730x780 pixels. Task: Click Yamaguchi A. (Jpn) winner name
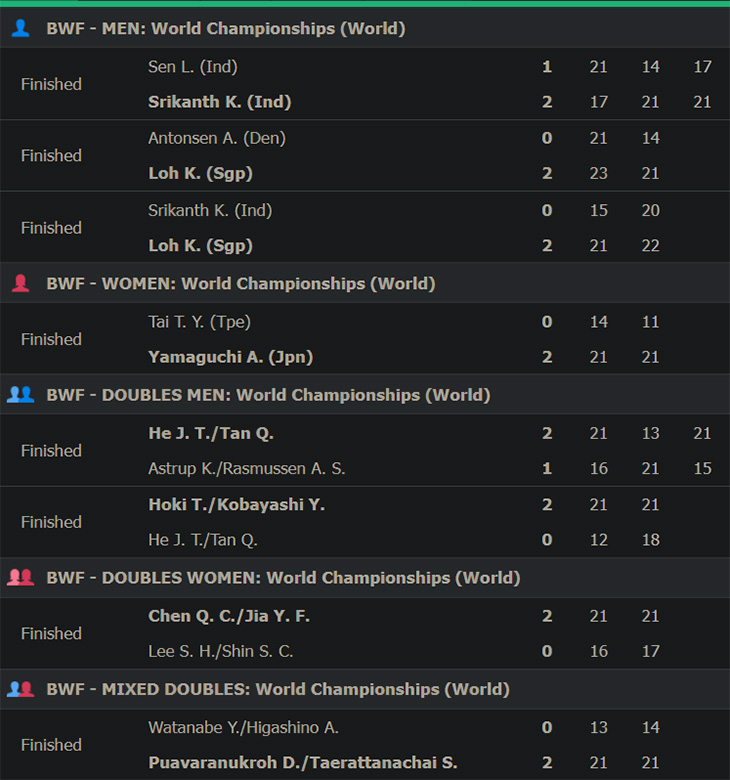pos(230,357)
